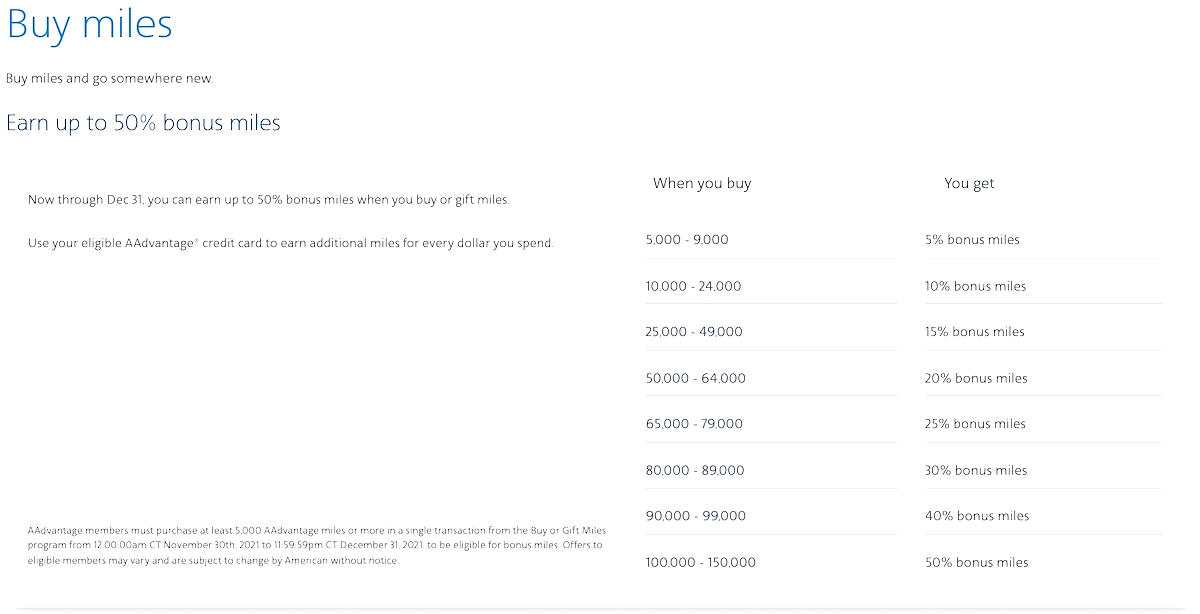
Task: Select the 10% bonus miles entry
Action: coord(976,286)
